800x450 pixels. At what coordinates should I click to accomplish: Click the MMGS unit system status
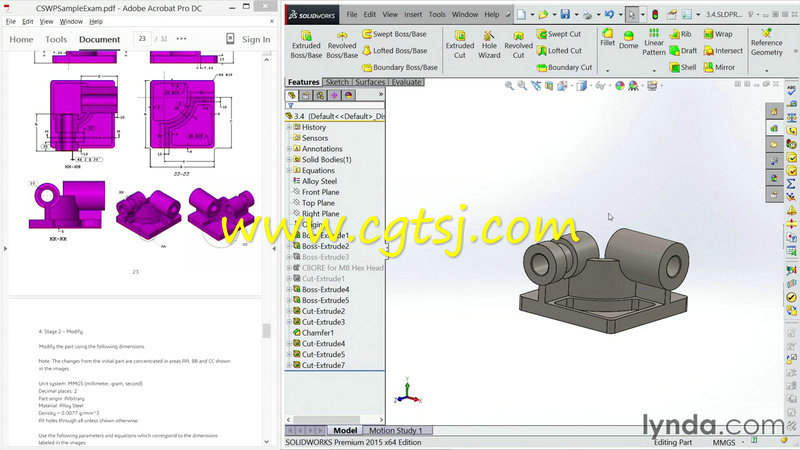(724, 442)
